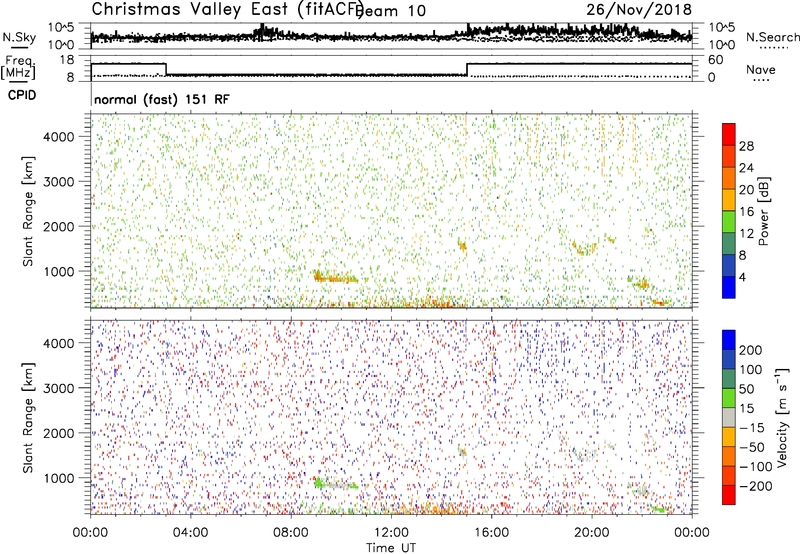Click the blue segment of Power color bar
The width and height of the screenshot is (800, 554).
click(x=729, y=287)
